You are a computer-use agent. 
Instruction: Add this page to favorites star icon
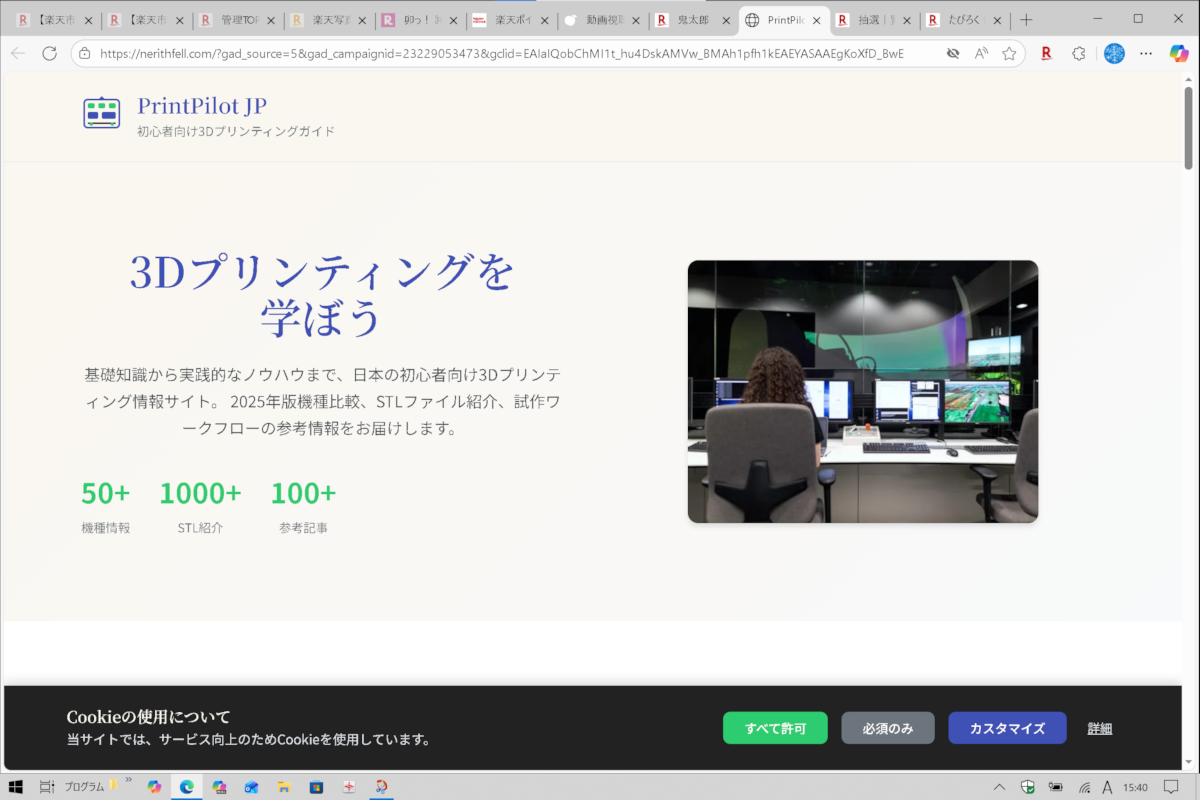click(x=1009, y=53)
